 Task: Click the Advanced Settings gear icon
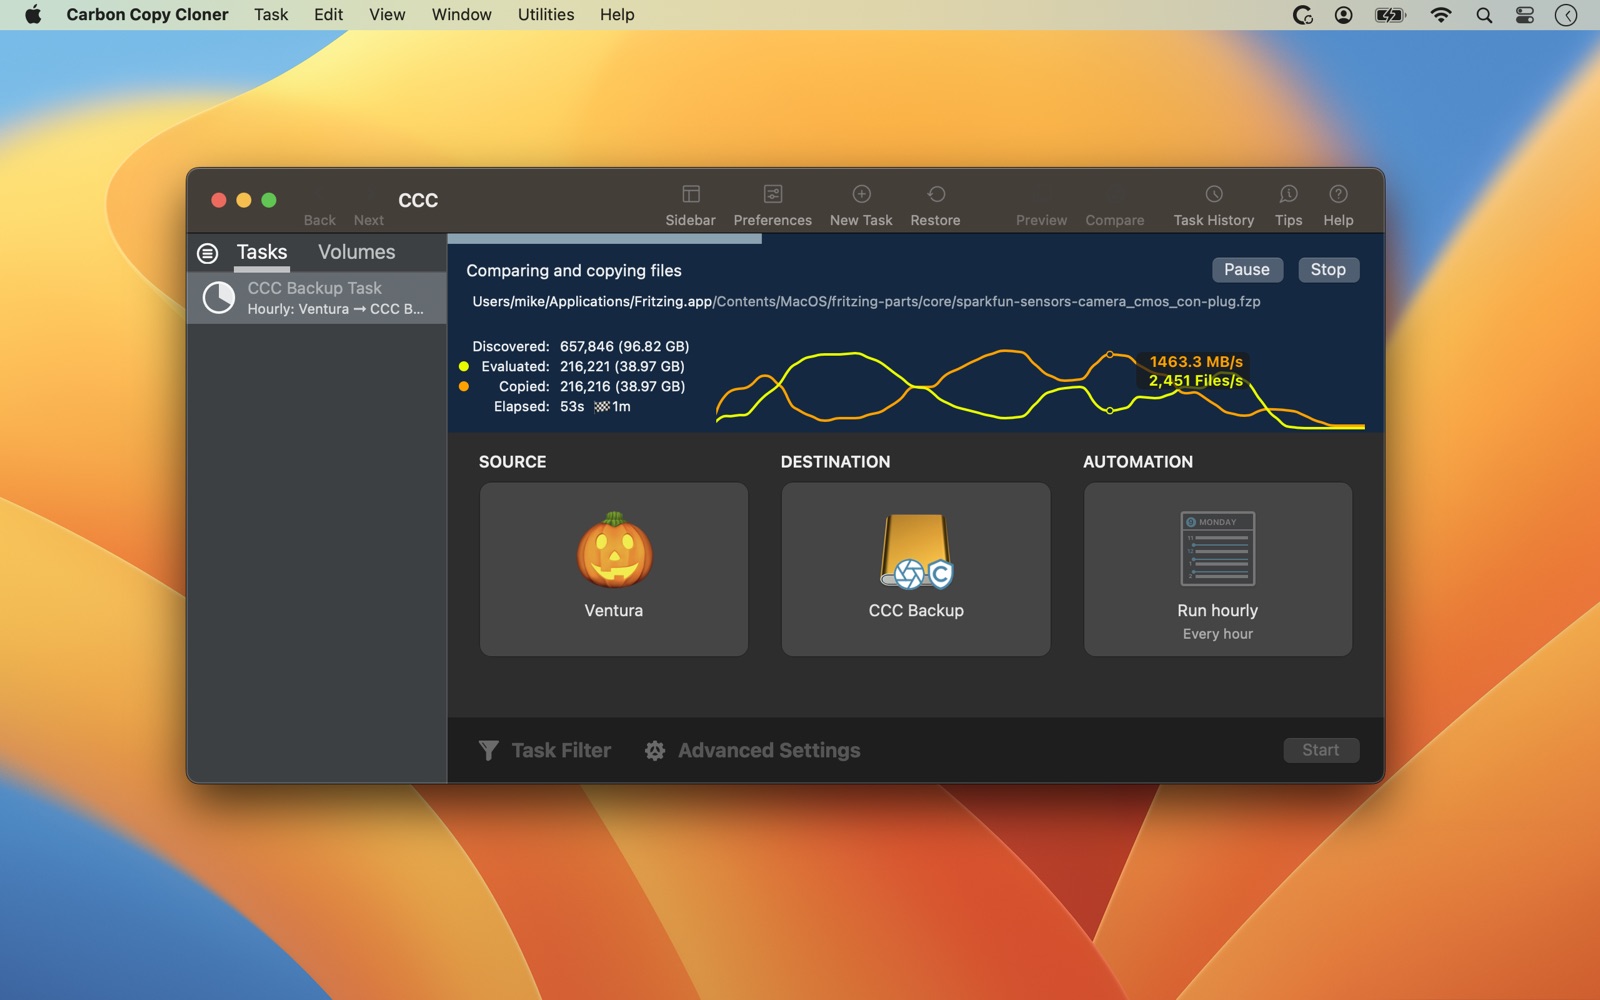[x=655, y=750]
